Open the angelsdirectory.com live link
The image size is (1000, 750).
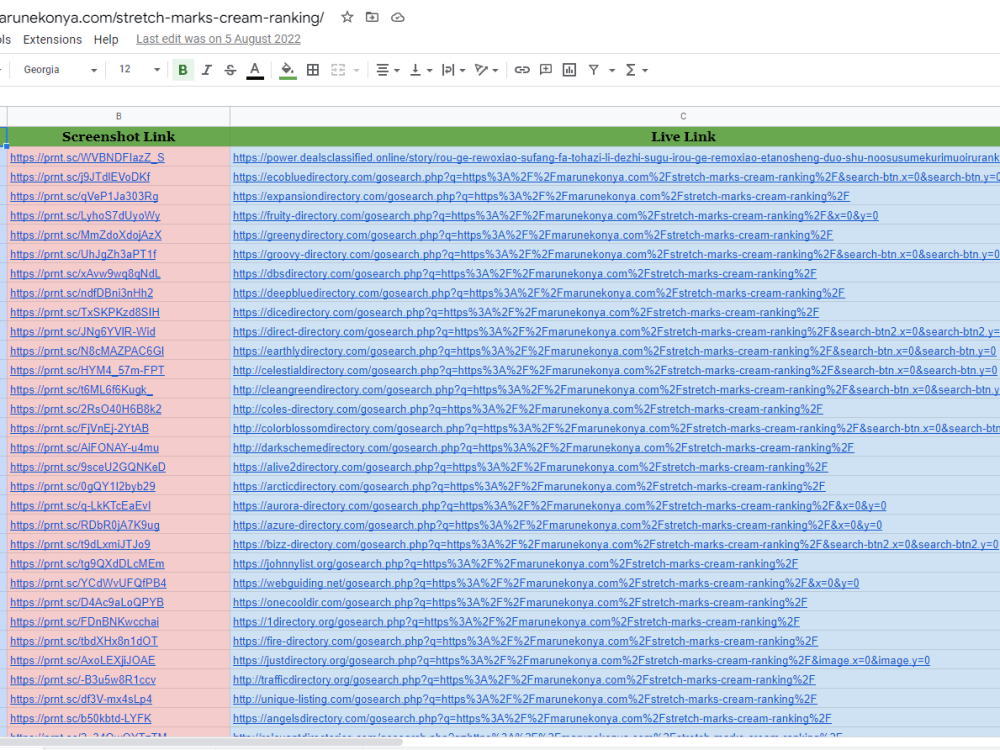[x=533, y=718]
